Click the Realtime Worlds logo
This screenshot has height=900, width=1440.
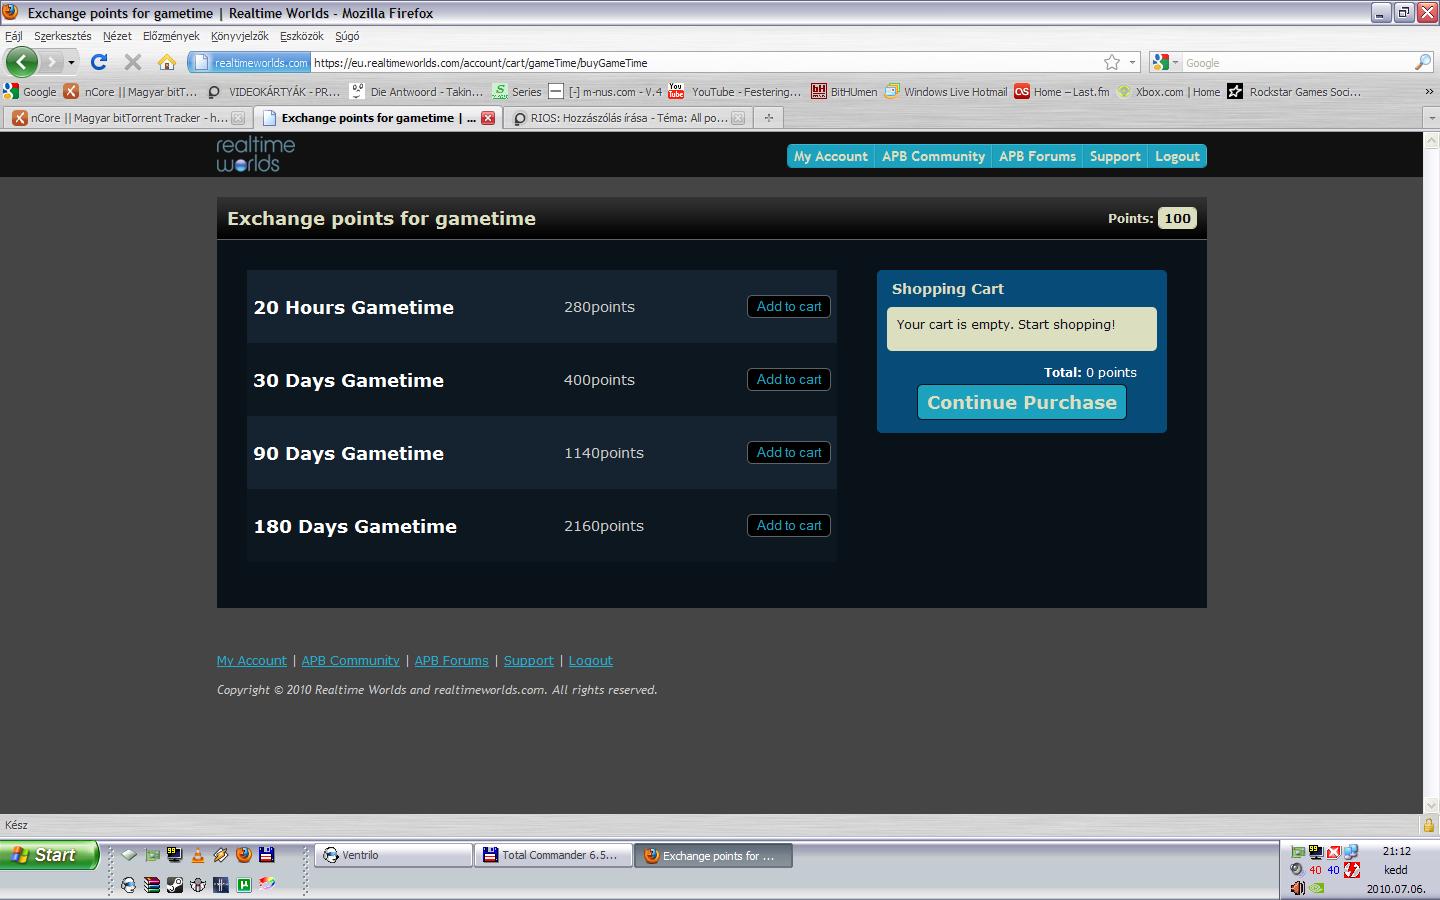[256, 155]
